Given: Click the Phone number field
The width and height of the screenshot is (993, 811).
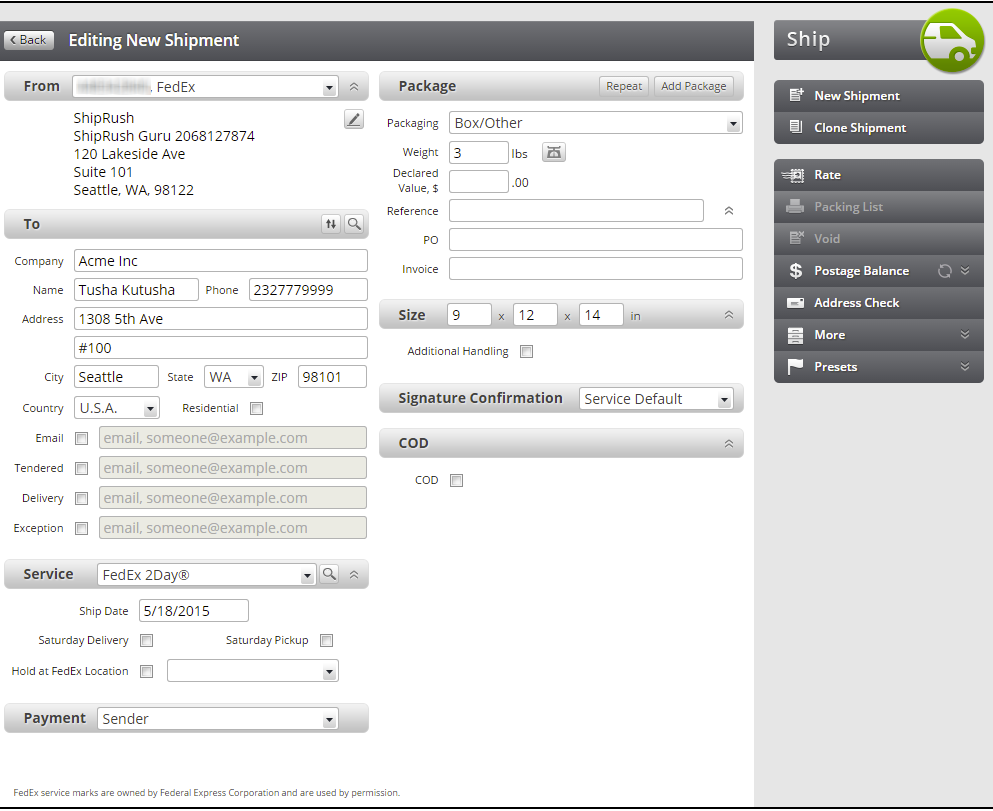Looking at the screenshot, I should (308, 290).
